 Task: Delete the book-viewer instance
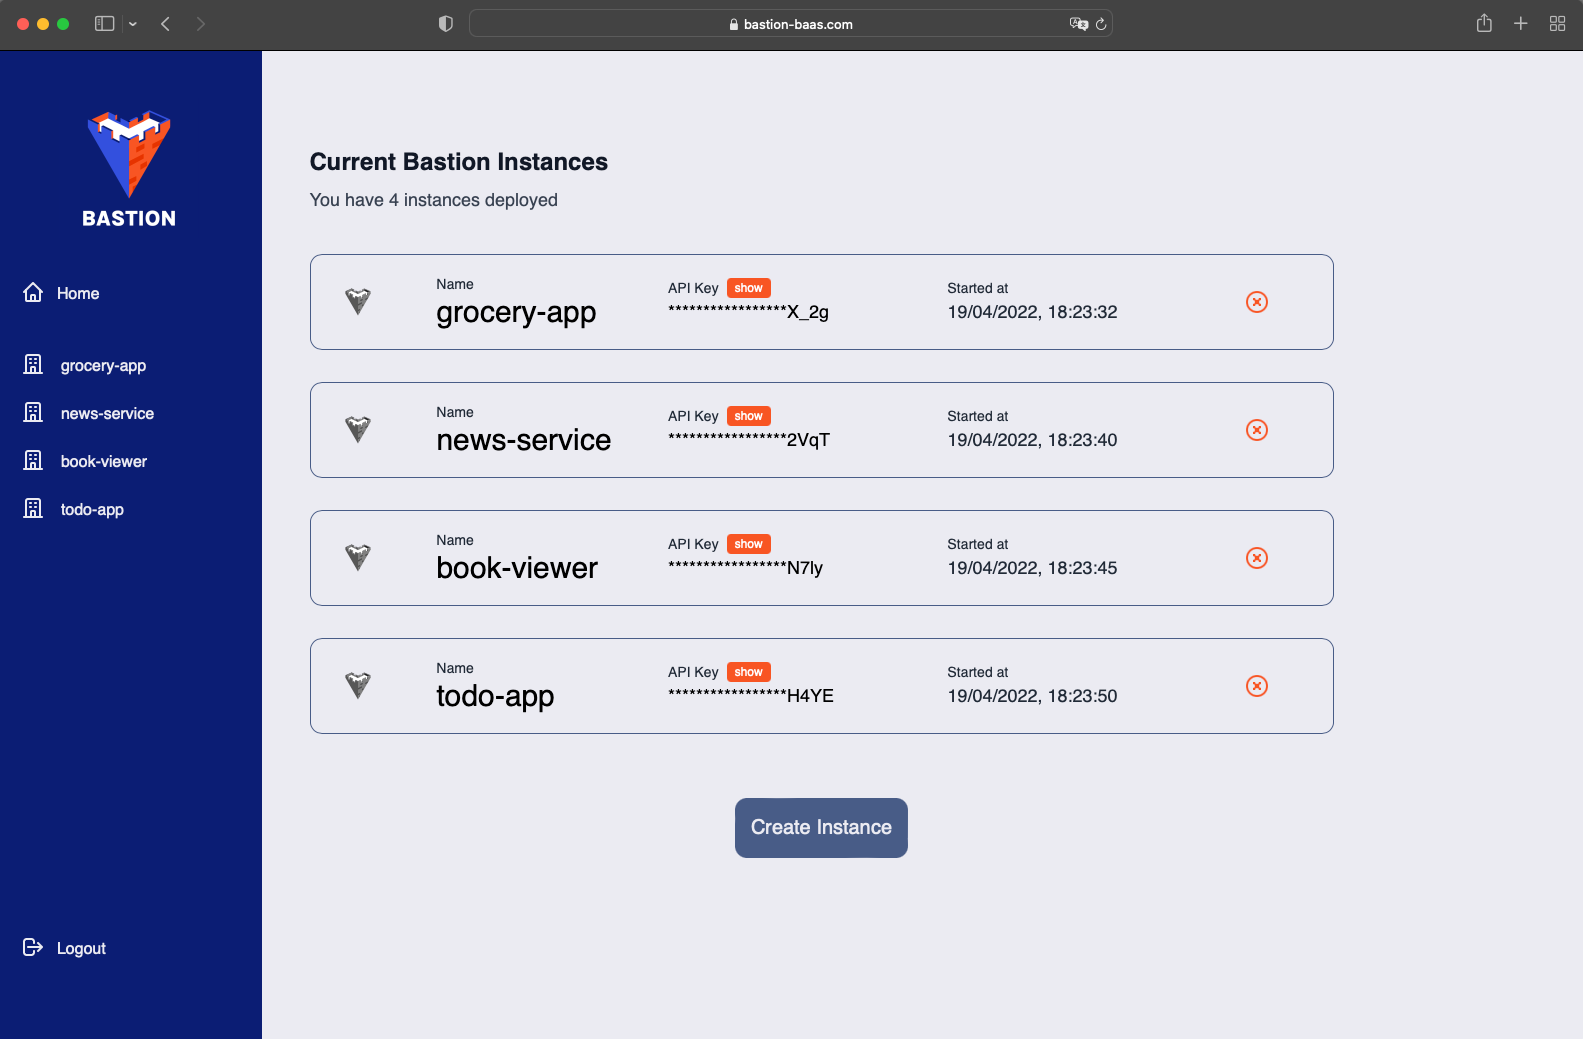pyautogui.click(x=1256, y=558)
